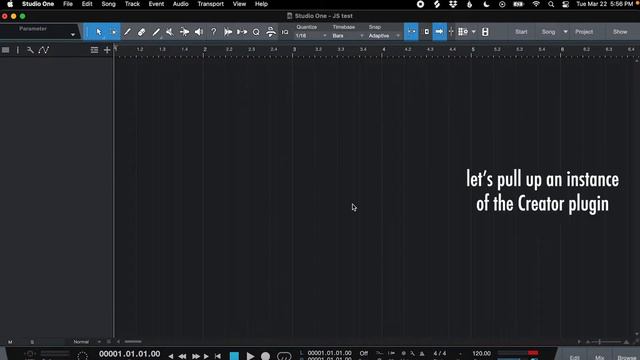Select the Bend tool
The height and width of the screenshot is (360, 640).
[184, 32]
